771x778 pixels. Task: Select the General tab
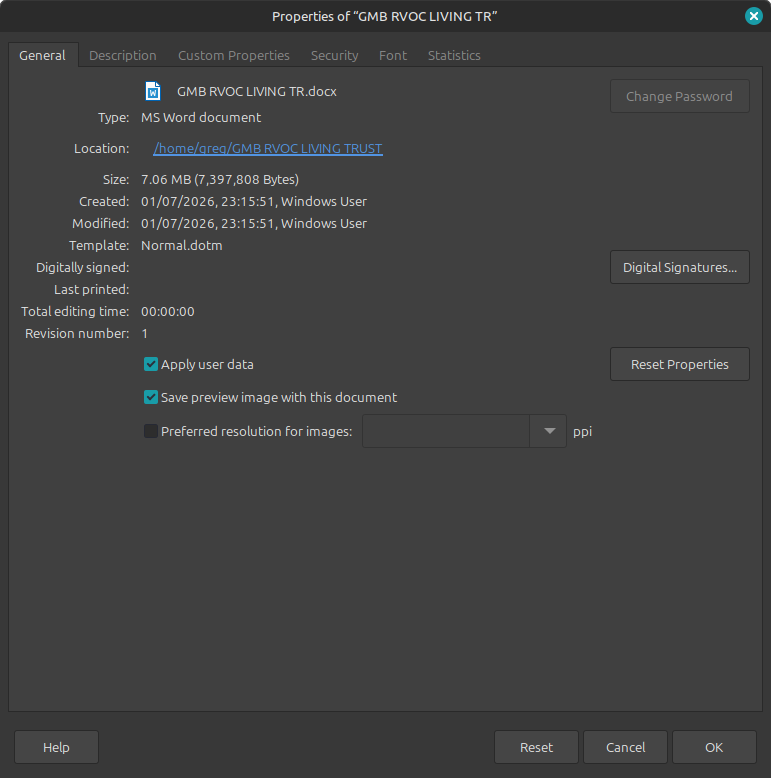coord(43,56)
